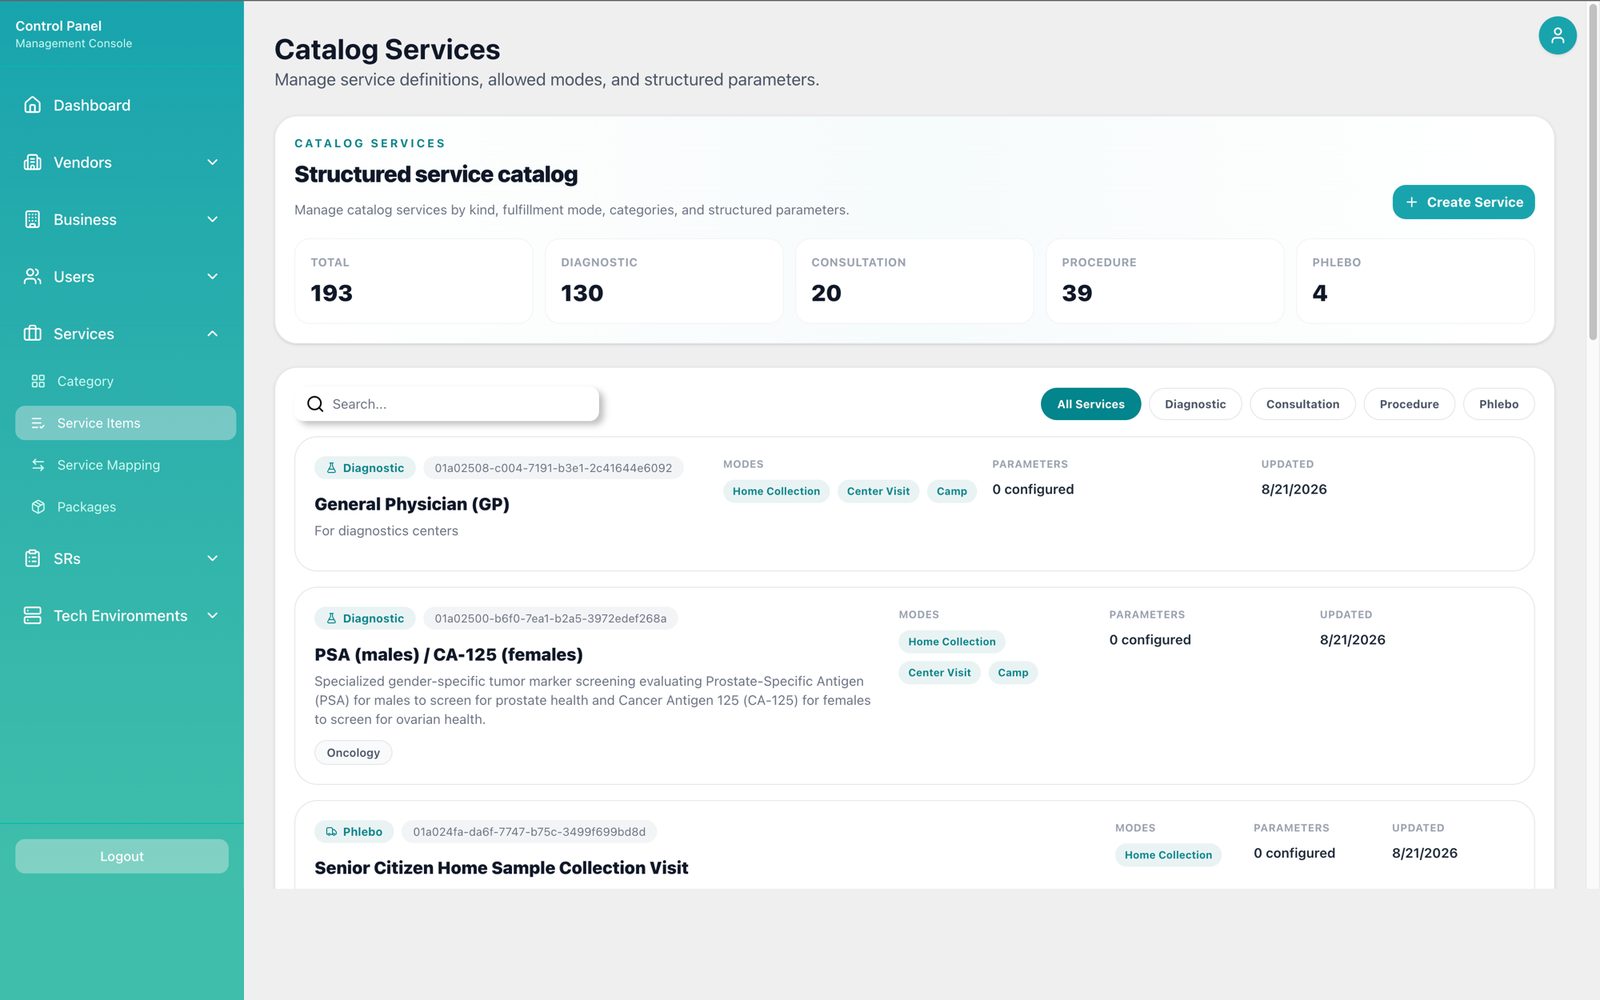
Task: Click the Total 193 stat card
Action: point(413,281)
